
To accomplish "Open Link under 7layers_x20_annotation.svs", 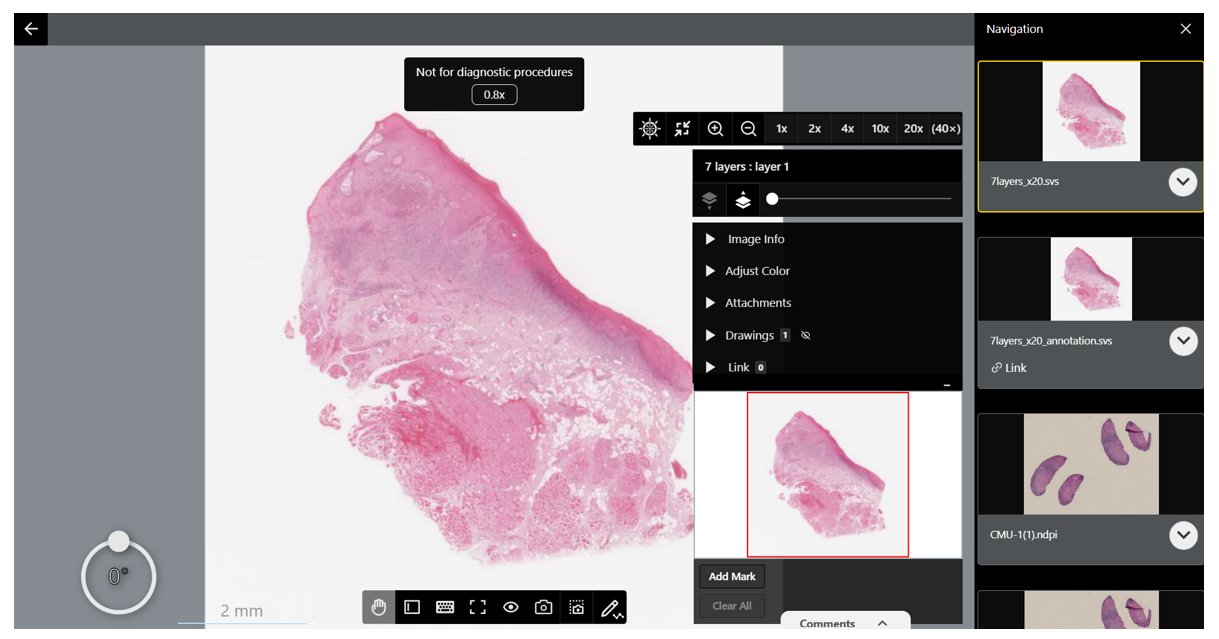I will [x=1009, y=368].
